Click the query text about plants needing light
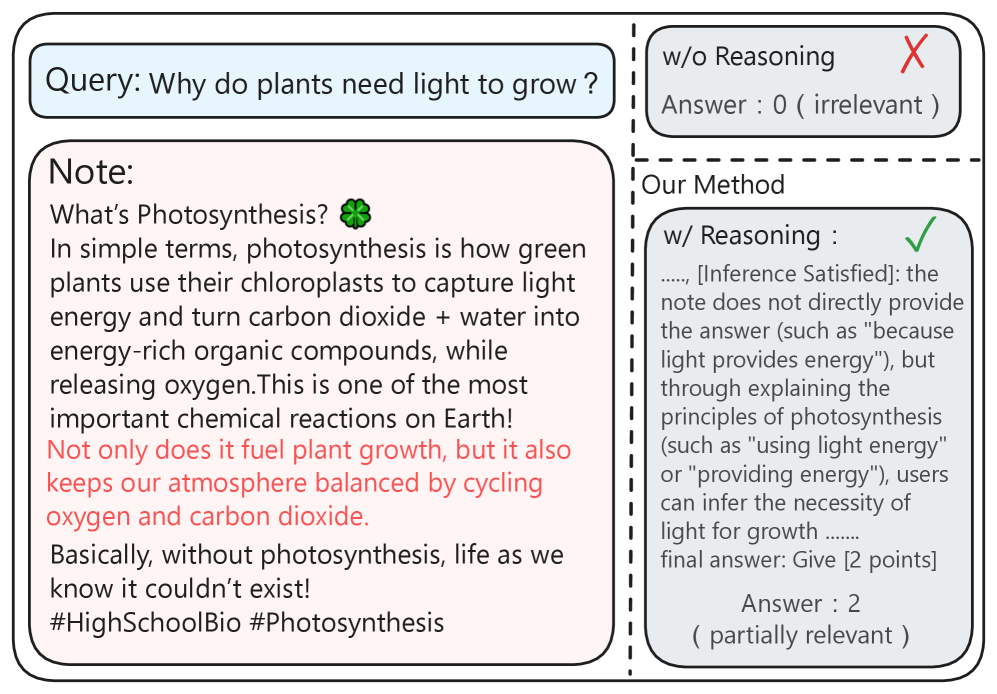 click(363, 82)
